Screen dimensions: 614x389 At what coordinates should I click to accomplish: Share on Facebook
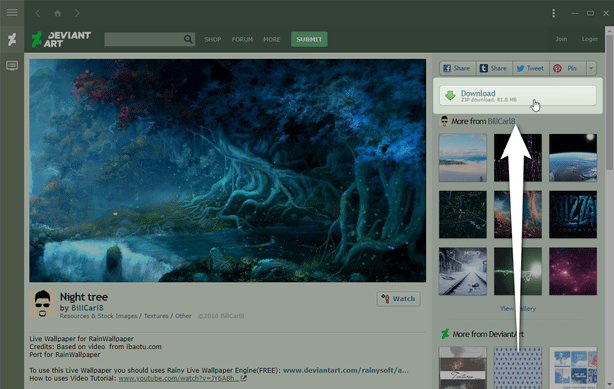click(457, 68)
